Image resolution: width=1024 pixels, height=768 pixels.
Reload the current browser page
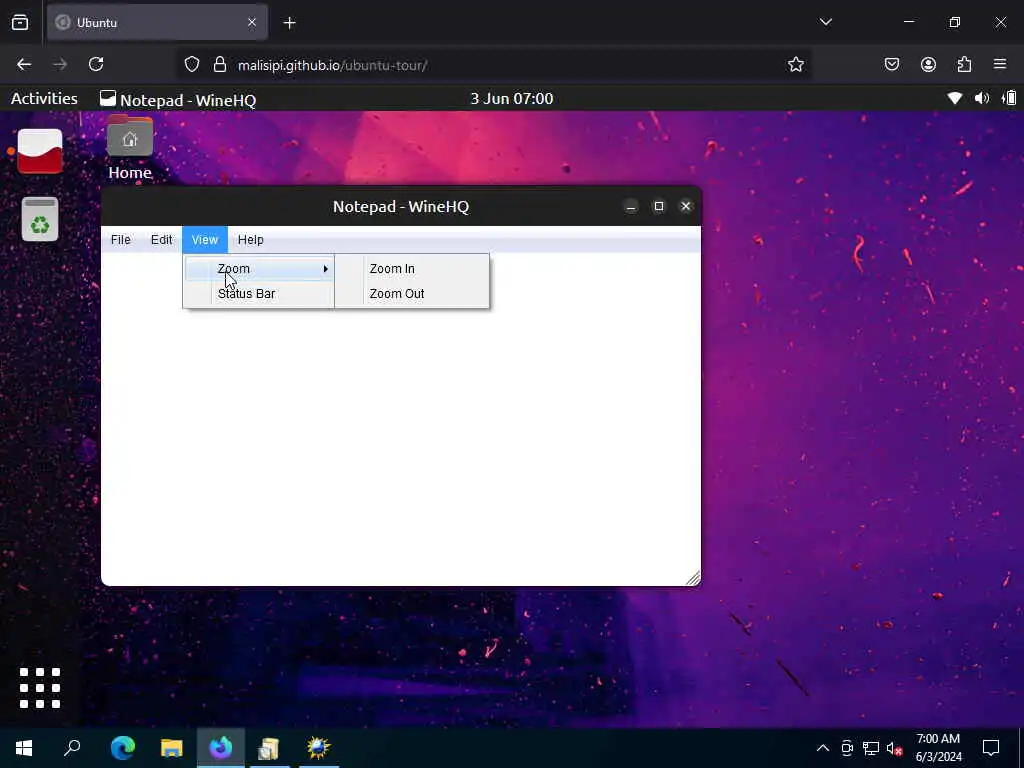[x=96, y=64]
